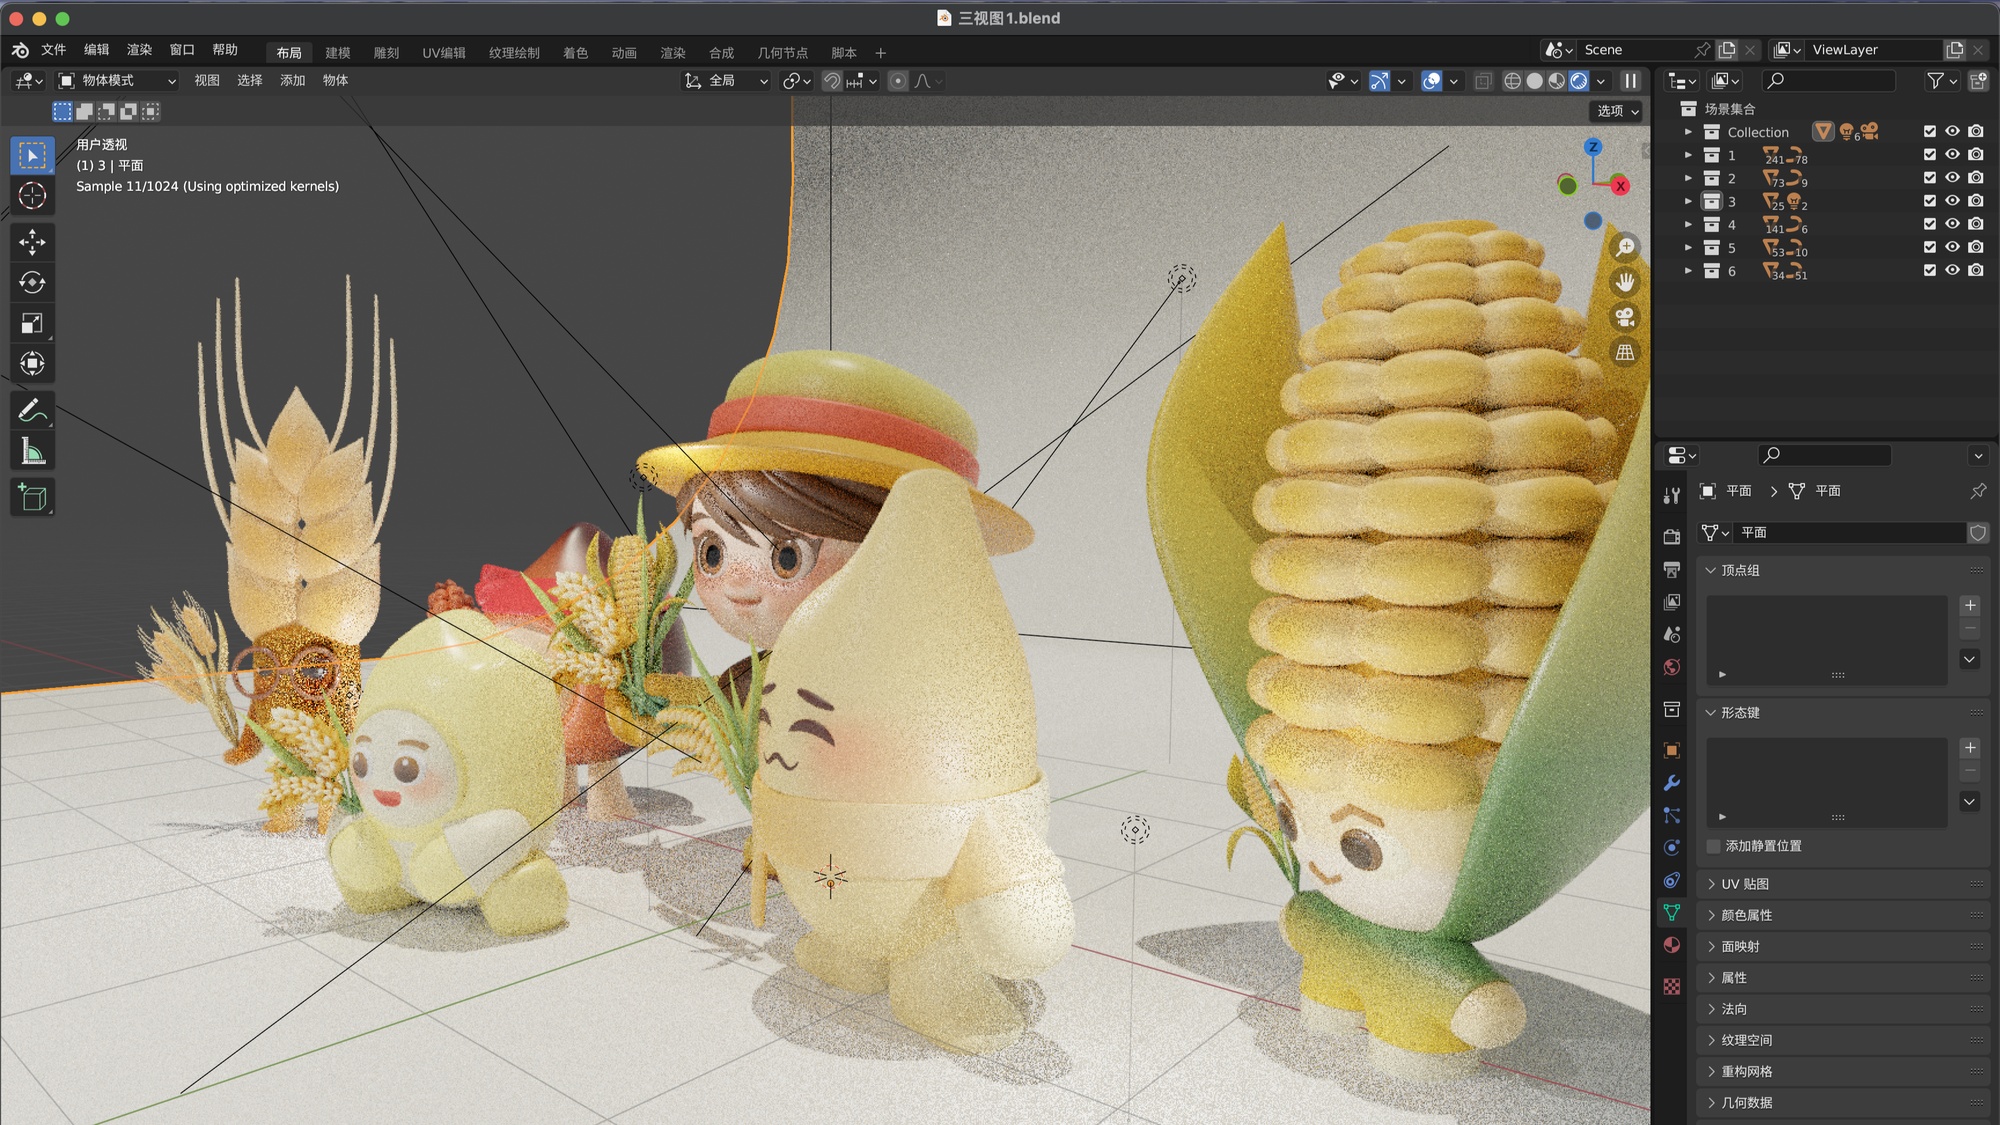
Task: Select the Add Cube tool
Action: coord(32,497)
